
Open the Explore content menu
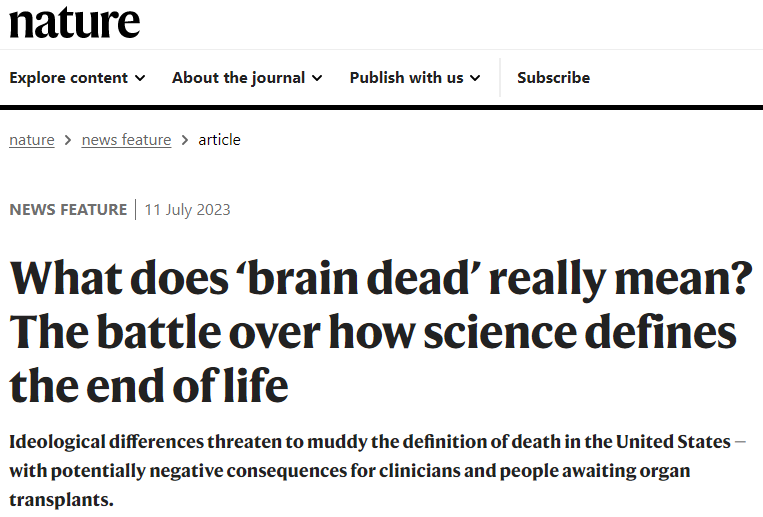(x=68, y=78)
